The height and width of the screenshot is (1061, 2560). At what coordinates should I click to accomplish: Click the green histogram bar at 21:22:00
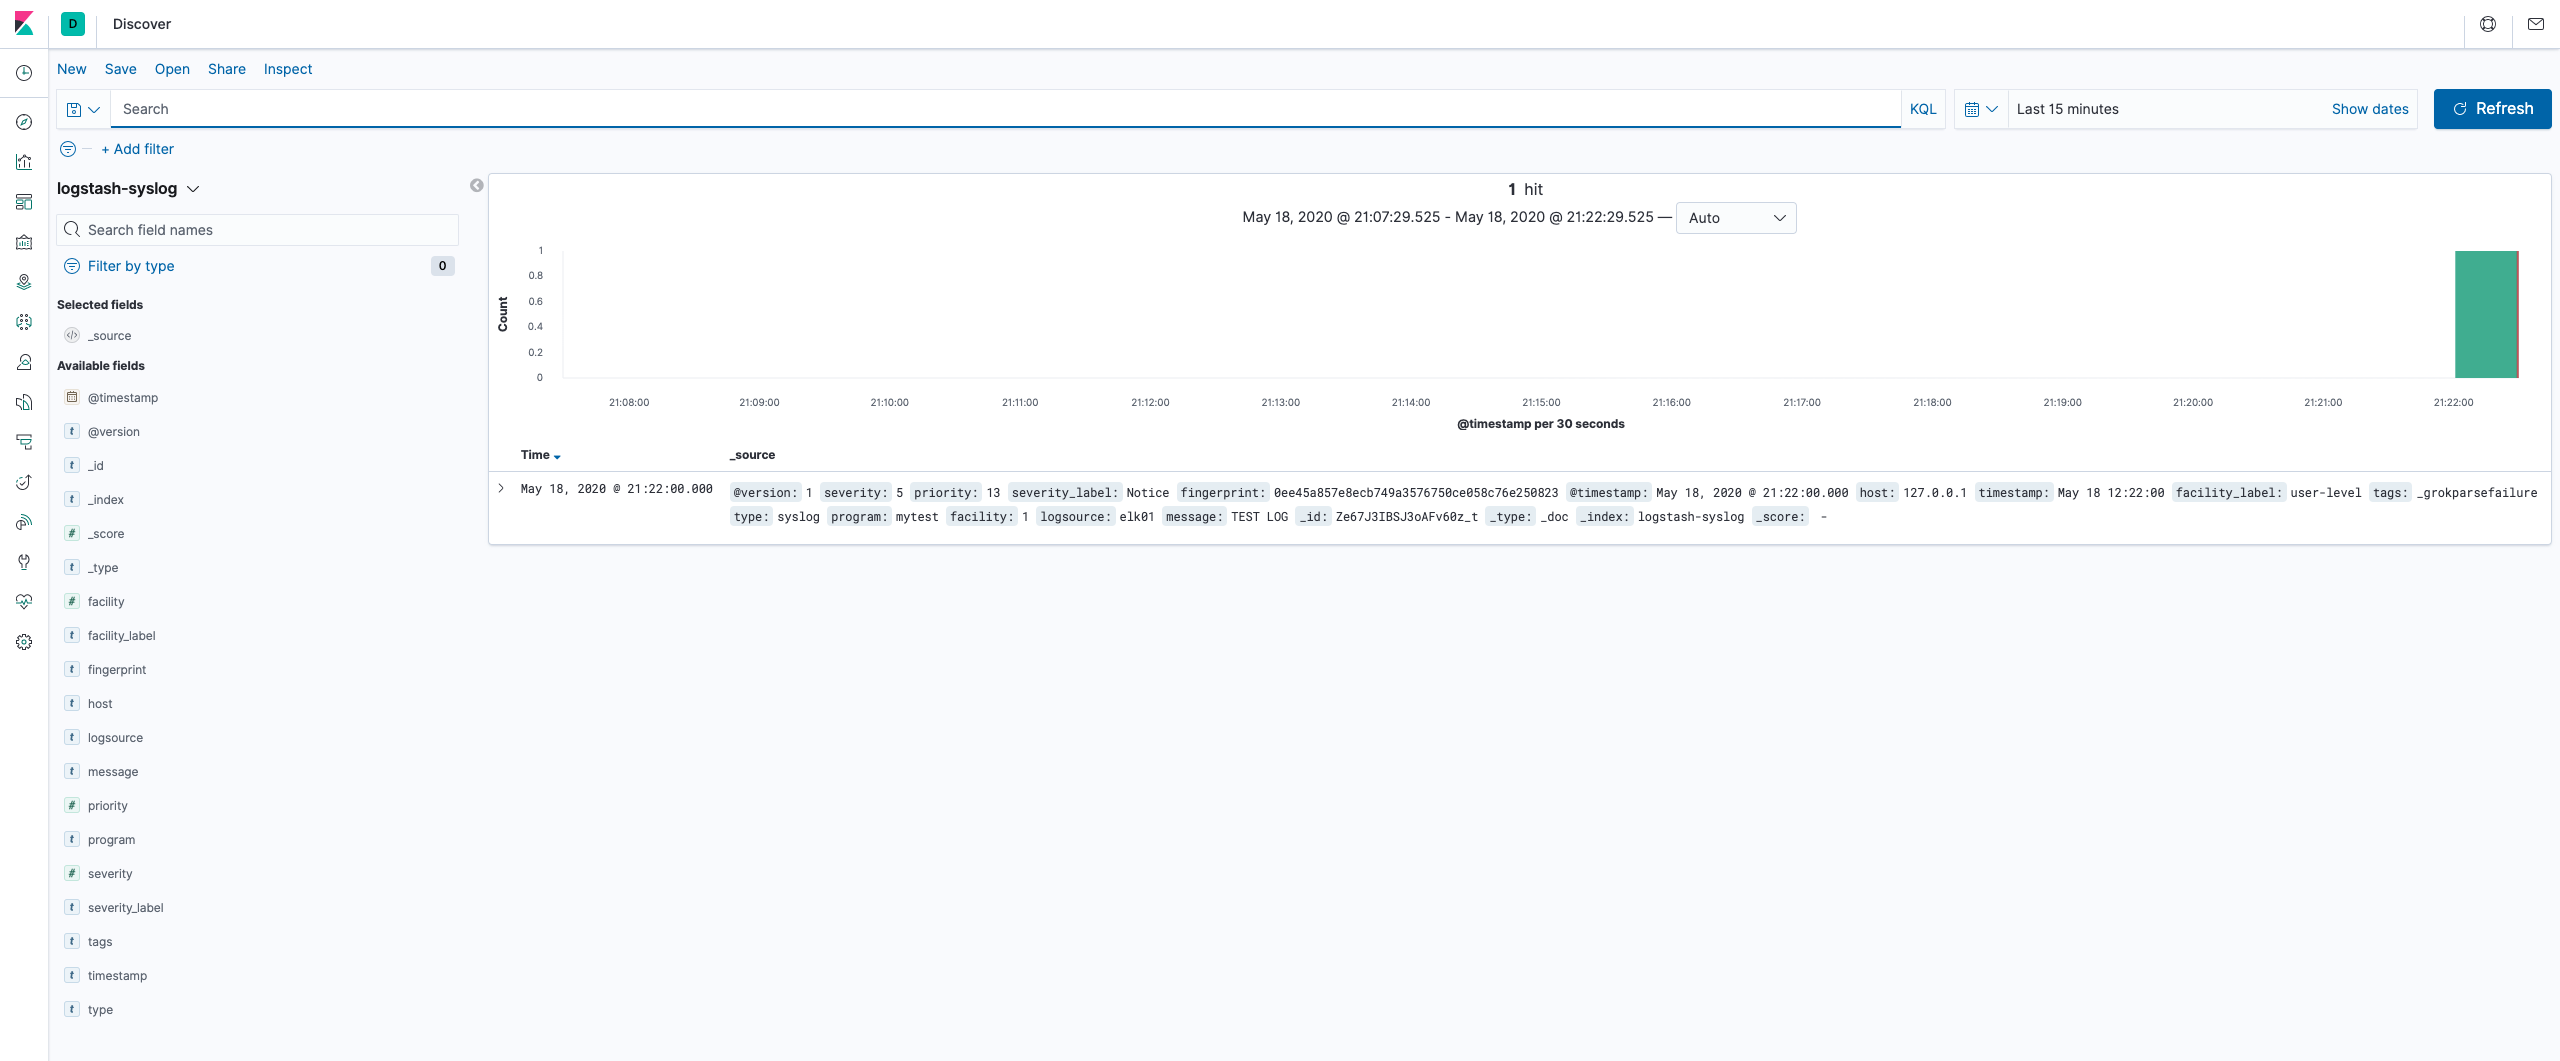tap(2486, 314)
